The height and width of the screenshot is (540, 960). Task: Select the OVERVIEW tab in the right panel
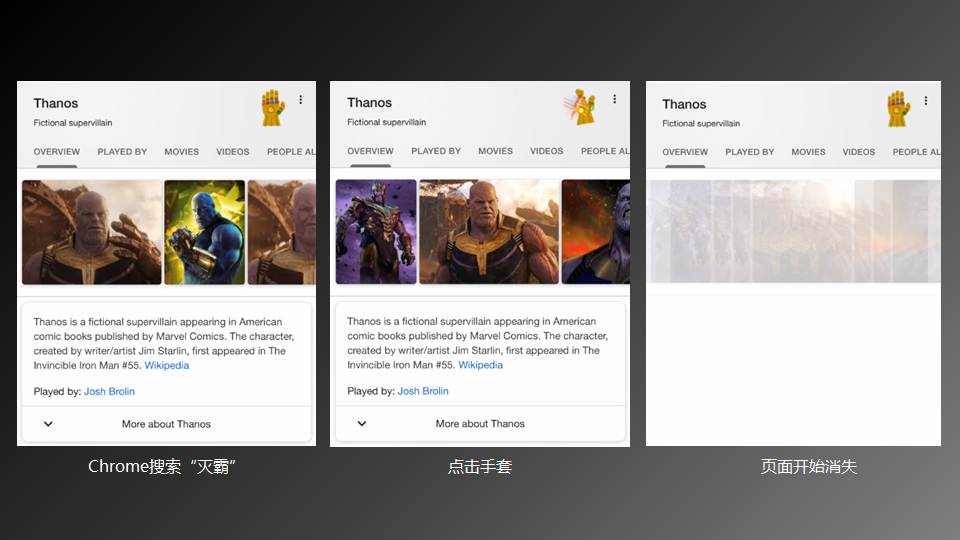[x=685, y=152]
